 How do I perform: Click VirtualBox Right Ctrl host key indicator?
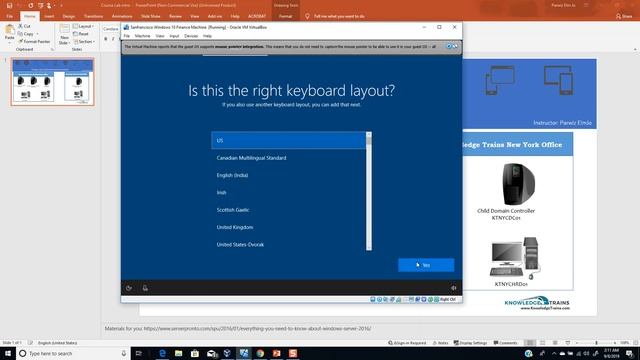click(448, 299)
